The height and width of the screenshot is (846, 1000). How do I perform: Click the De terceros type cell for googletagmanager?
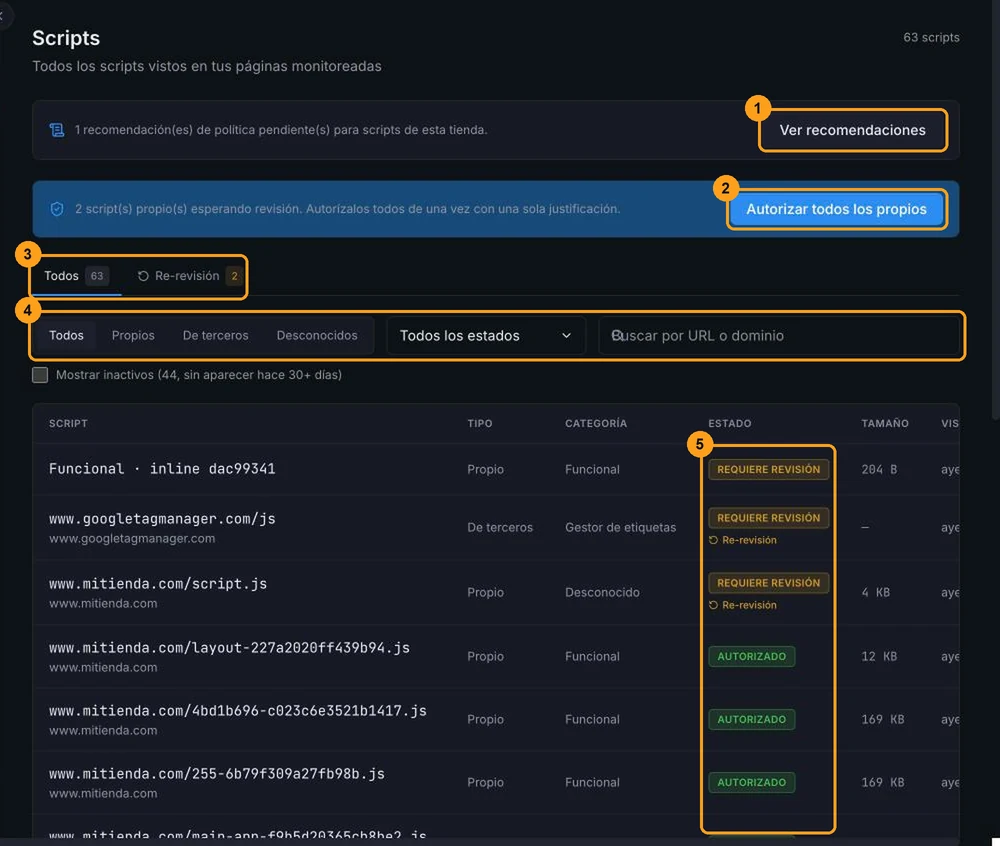point(500,527)
